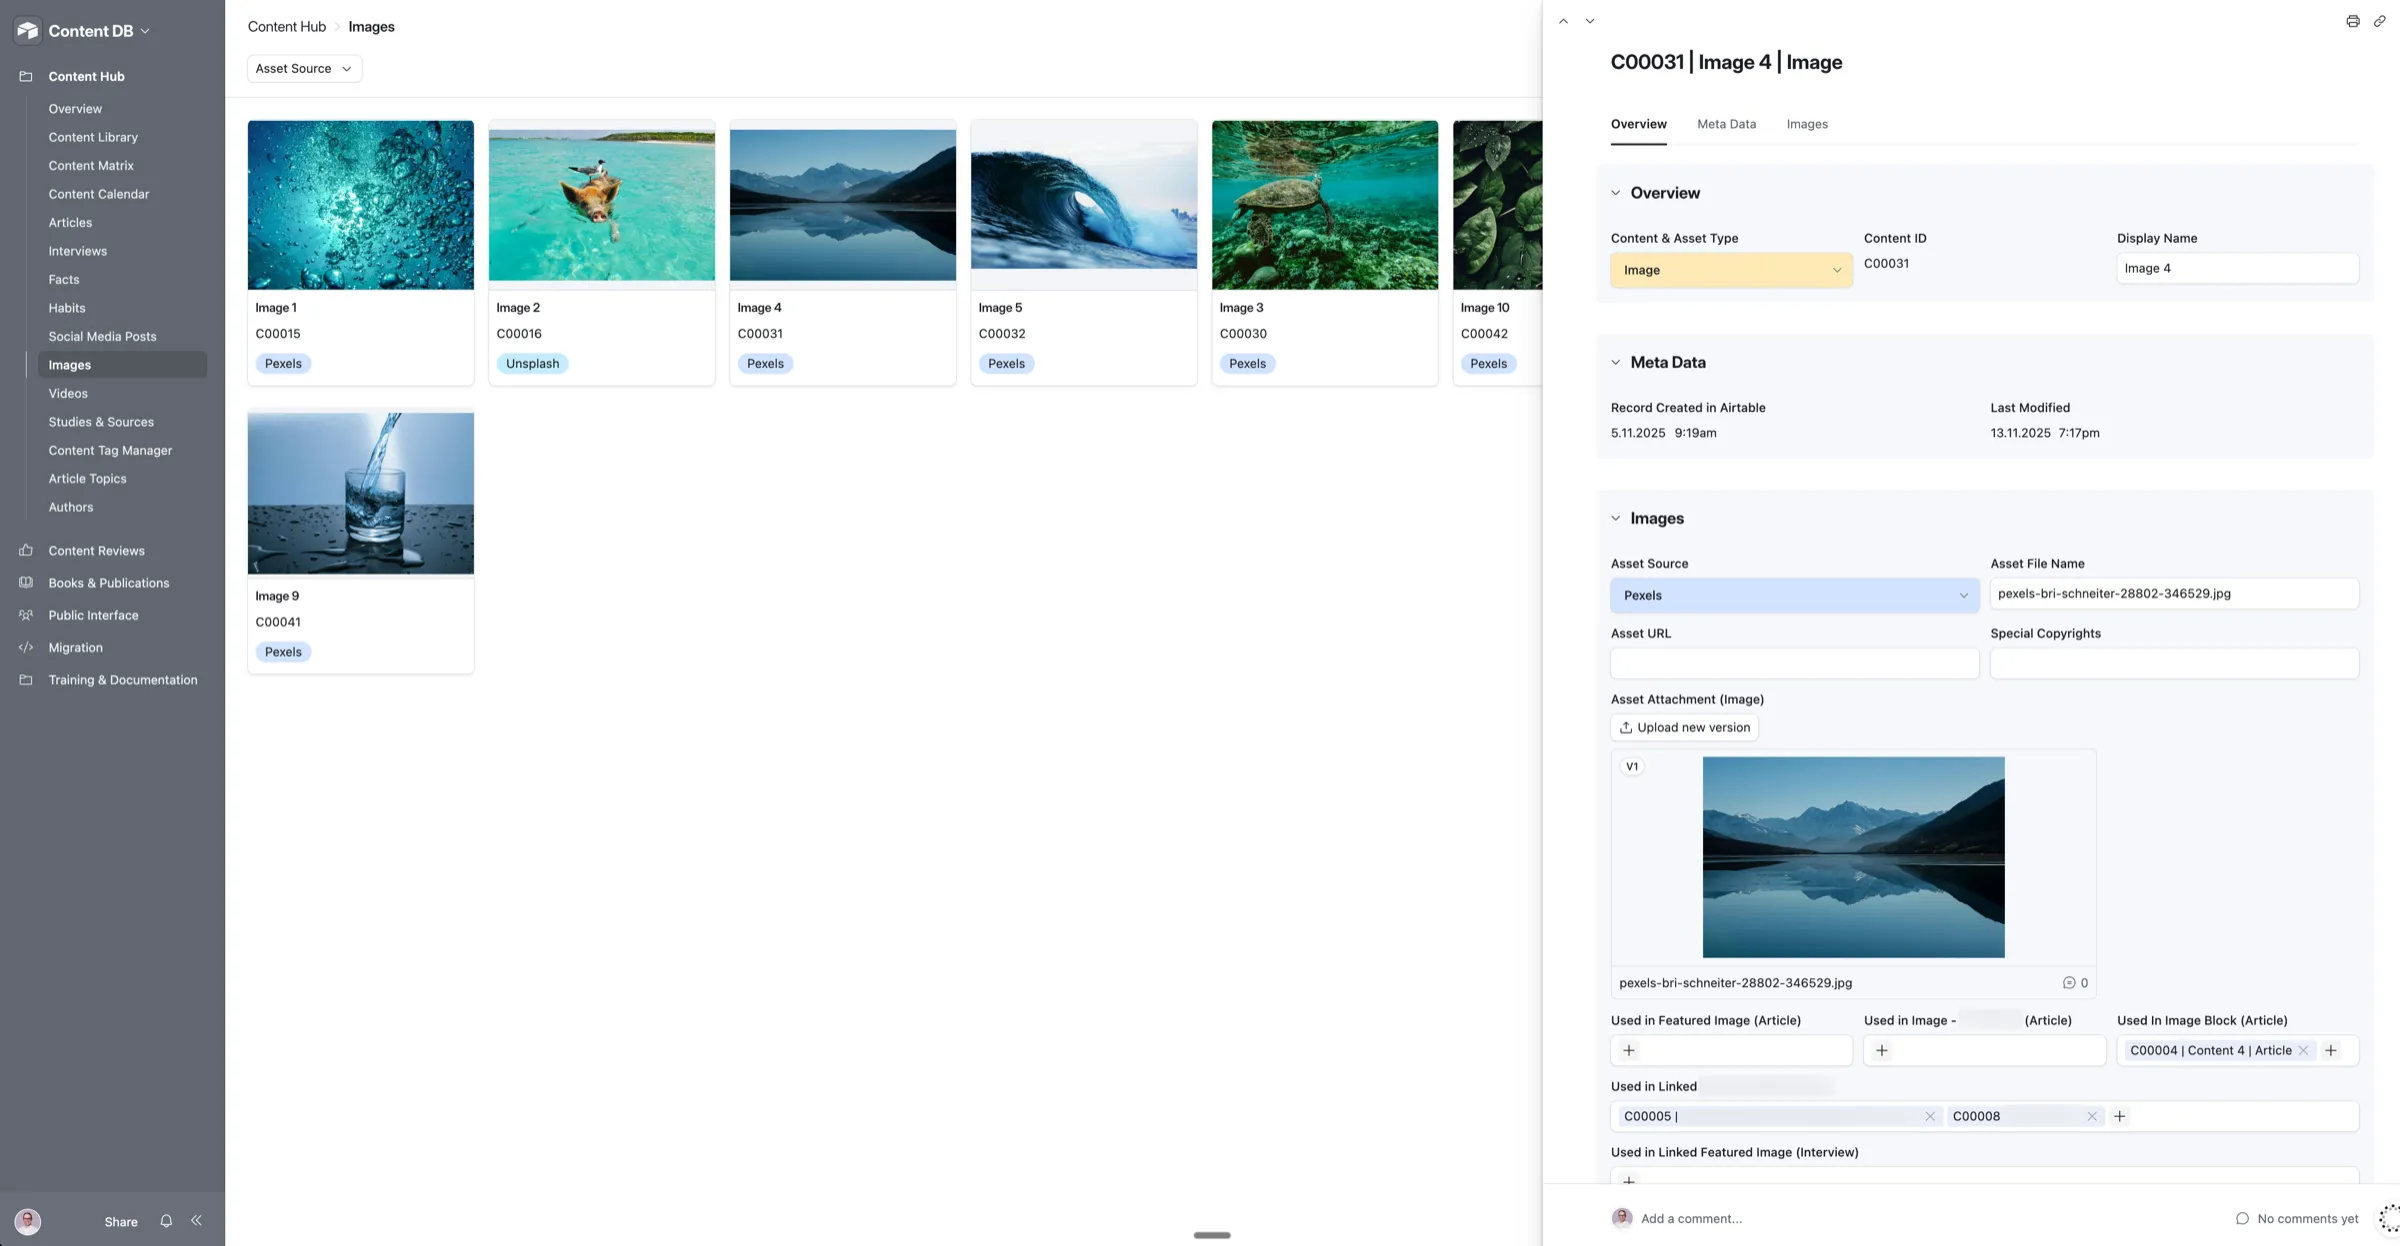Open the Image 10 leaves thumbnail
Screen dimensions: 2400x1246
click(1498, 205)
